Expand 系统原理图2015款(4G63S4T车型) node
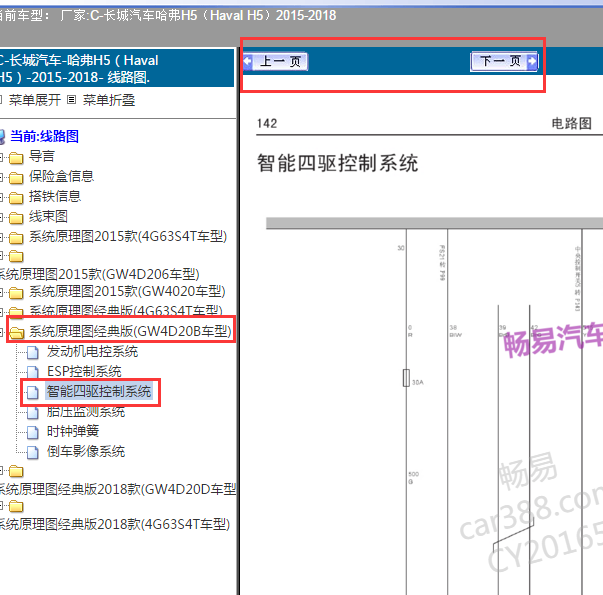 tap(2, 237)
